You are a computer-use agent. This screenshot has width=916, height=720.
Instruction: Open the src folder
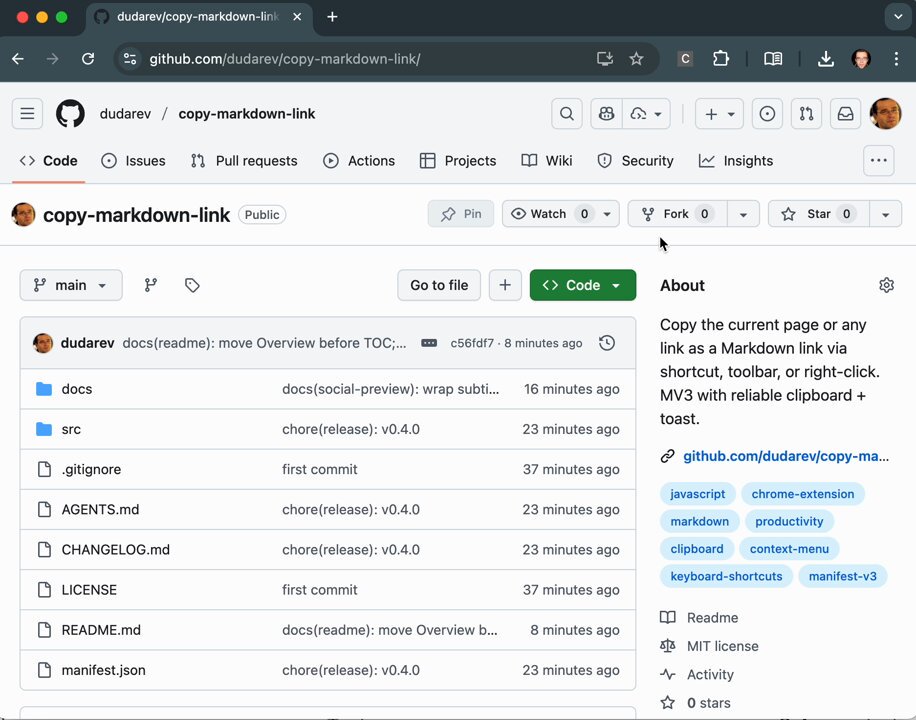pos(71,429)
